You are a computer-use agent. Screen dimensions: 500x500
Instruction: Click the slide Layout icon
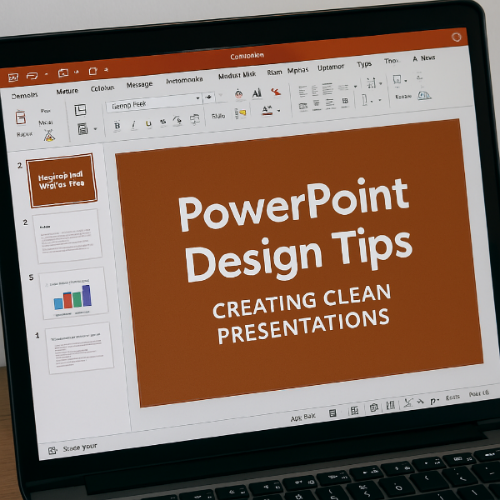[x=80, y=110]
